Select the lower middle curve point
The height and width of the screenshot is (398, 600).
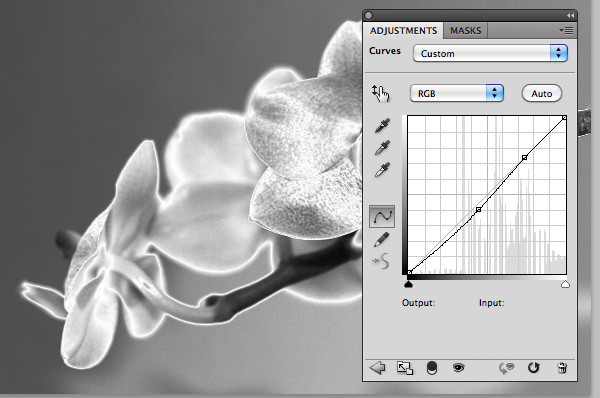478,209
